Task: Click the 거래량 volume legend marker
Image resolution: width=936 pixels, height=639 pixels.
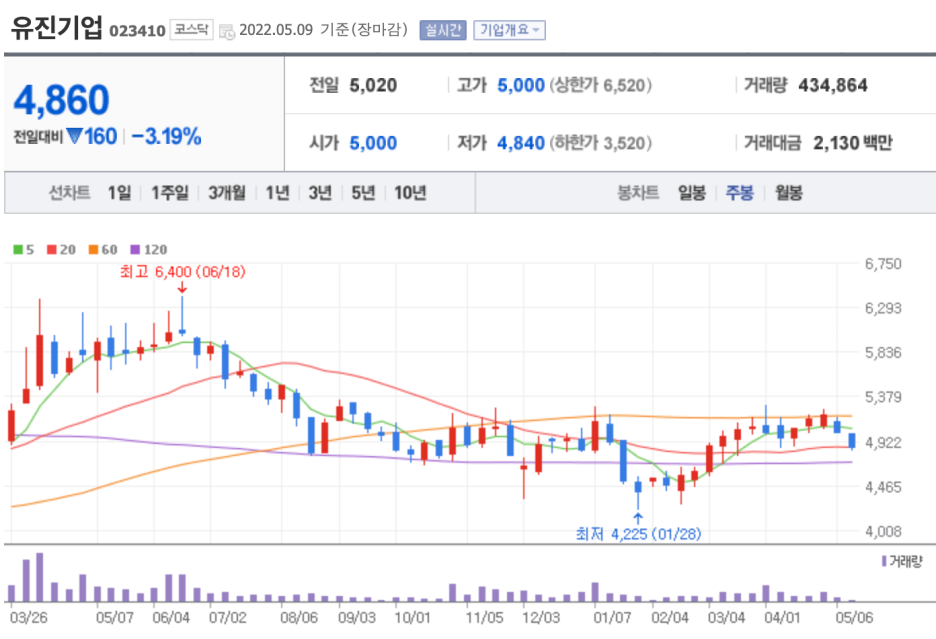Action: tap(883, 561)
